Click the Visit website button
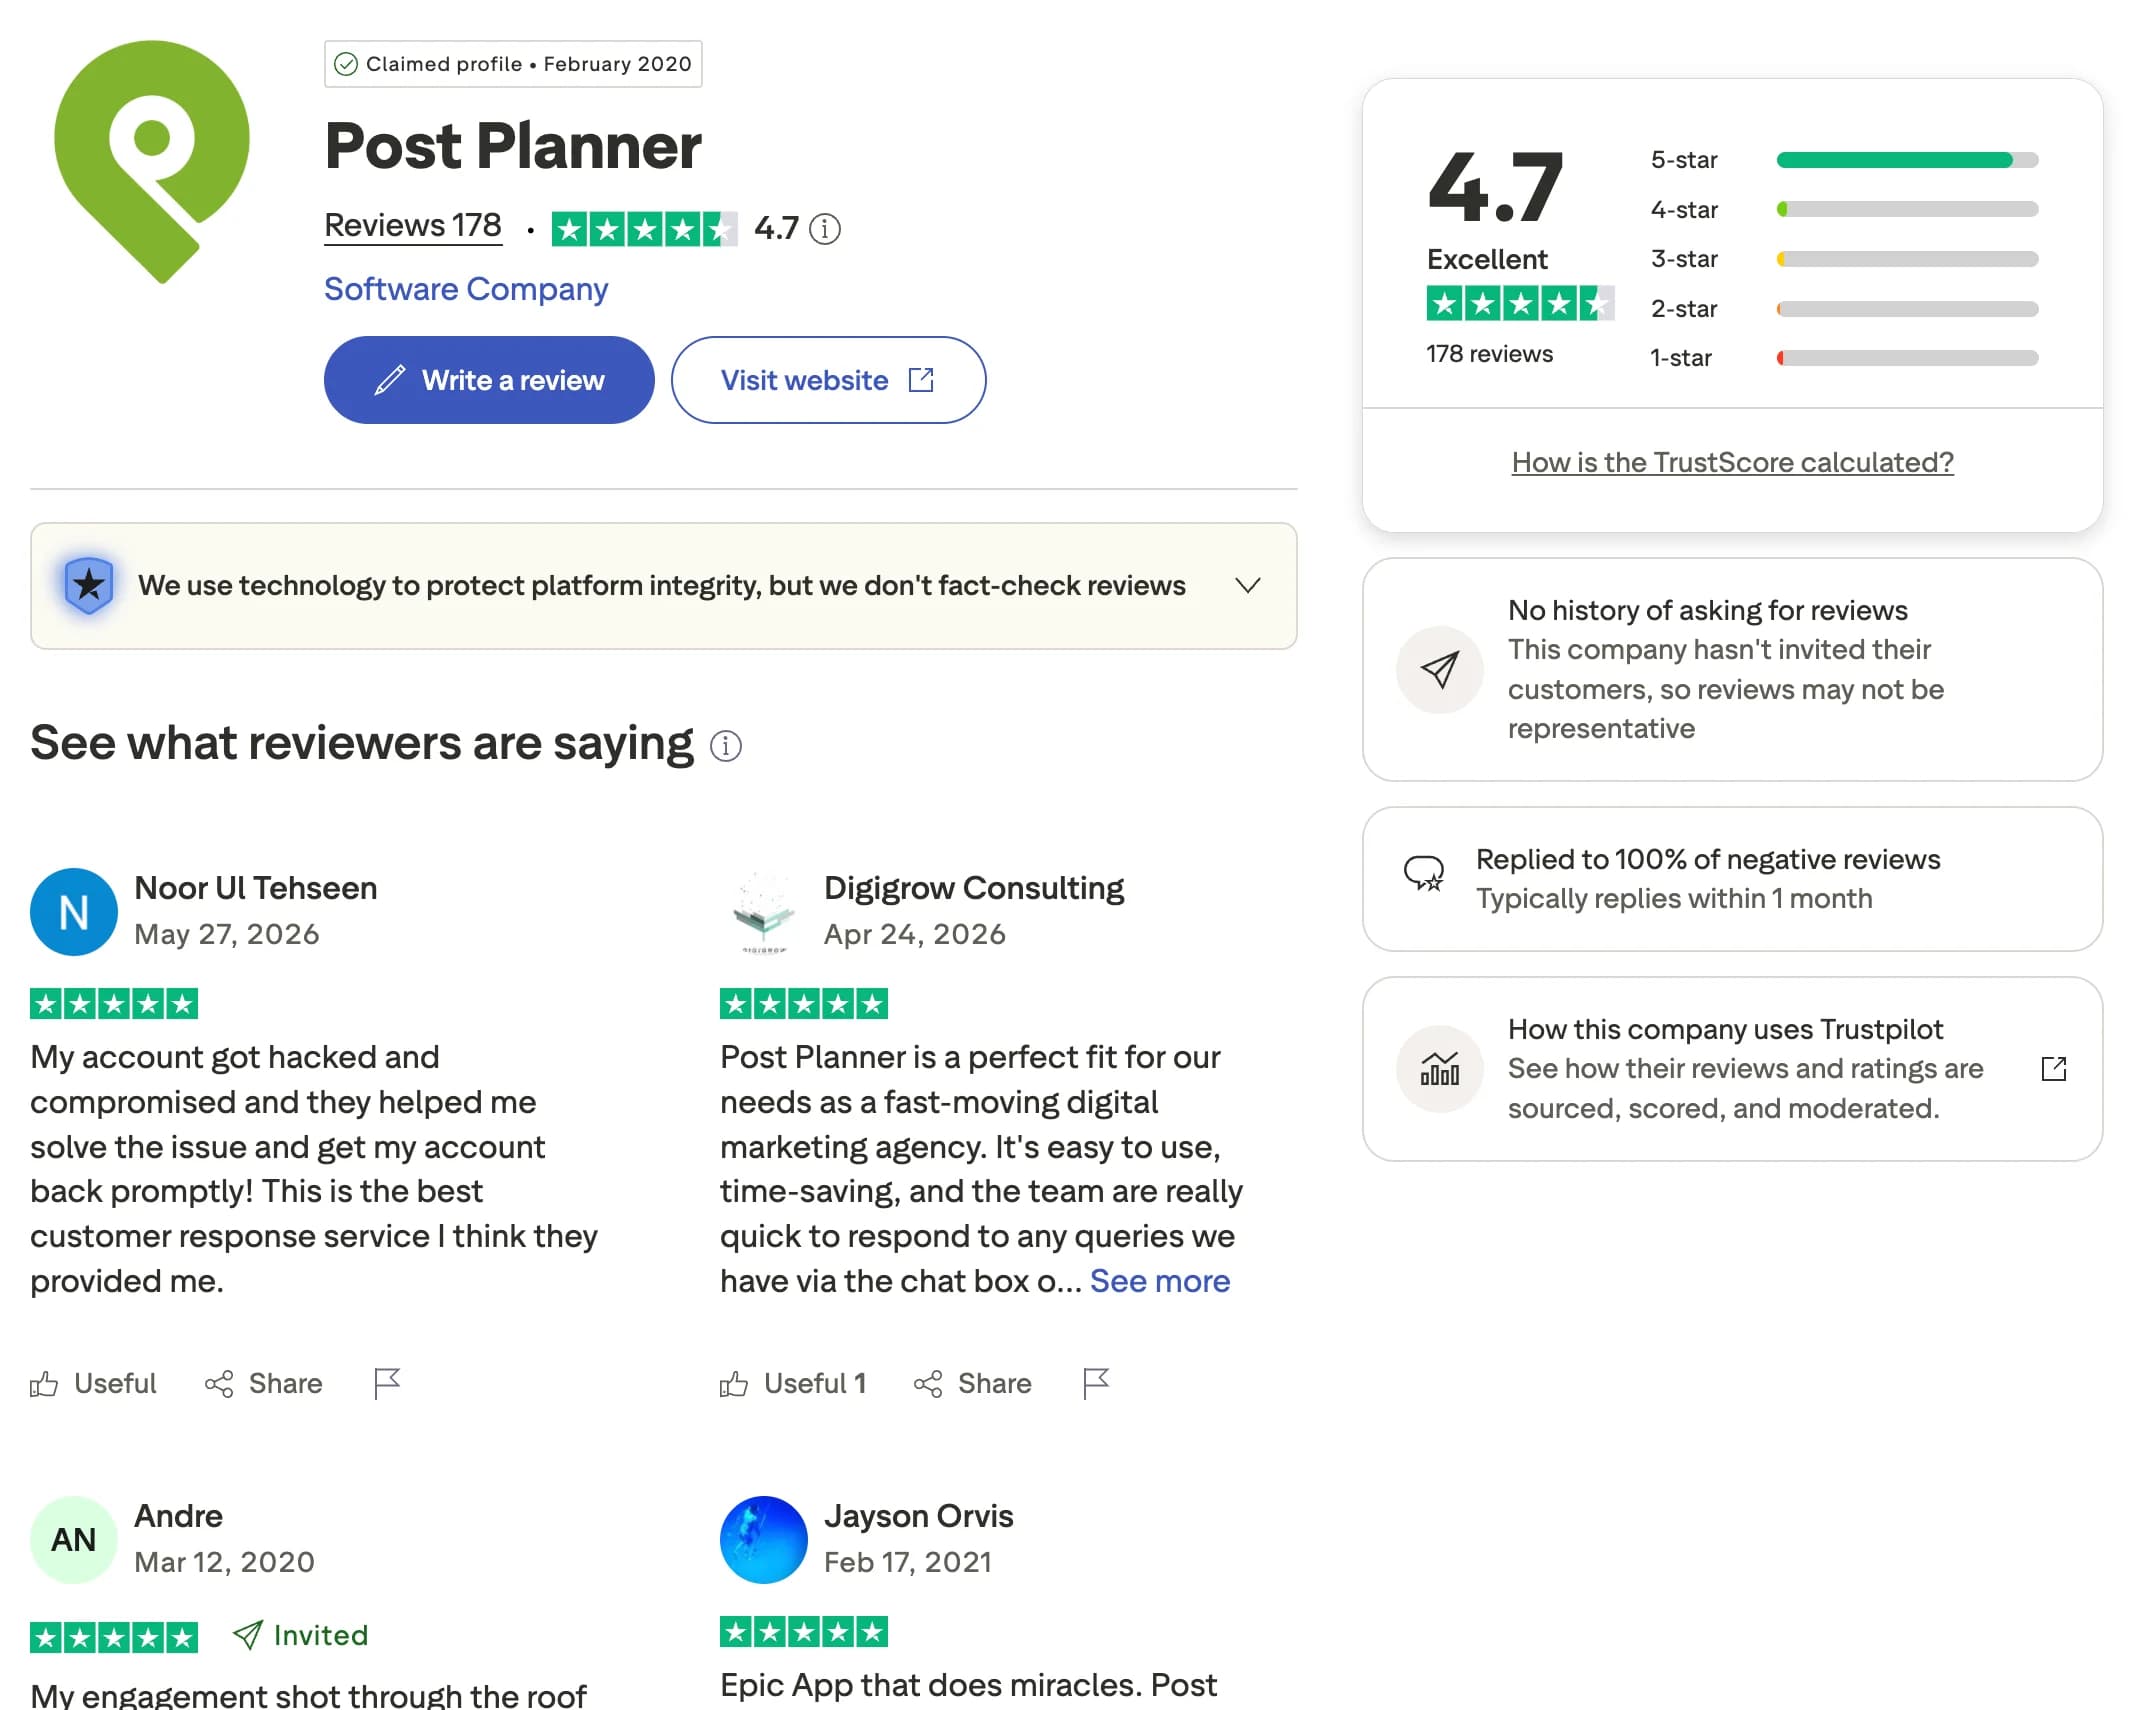Image resolution: width=2130 pixels, height=1710 pixels. point(828,380)
